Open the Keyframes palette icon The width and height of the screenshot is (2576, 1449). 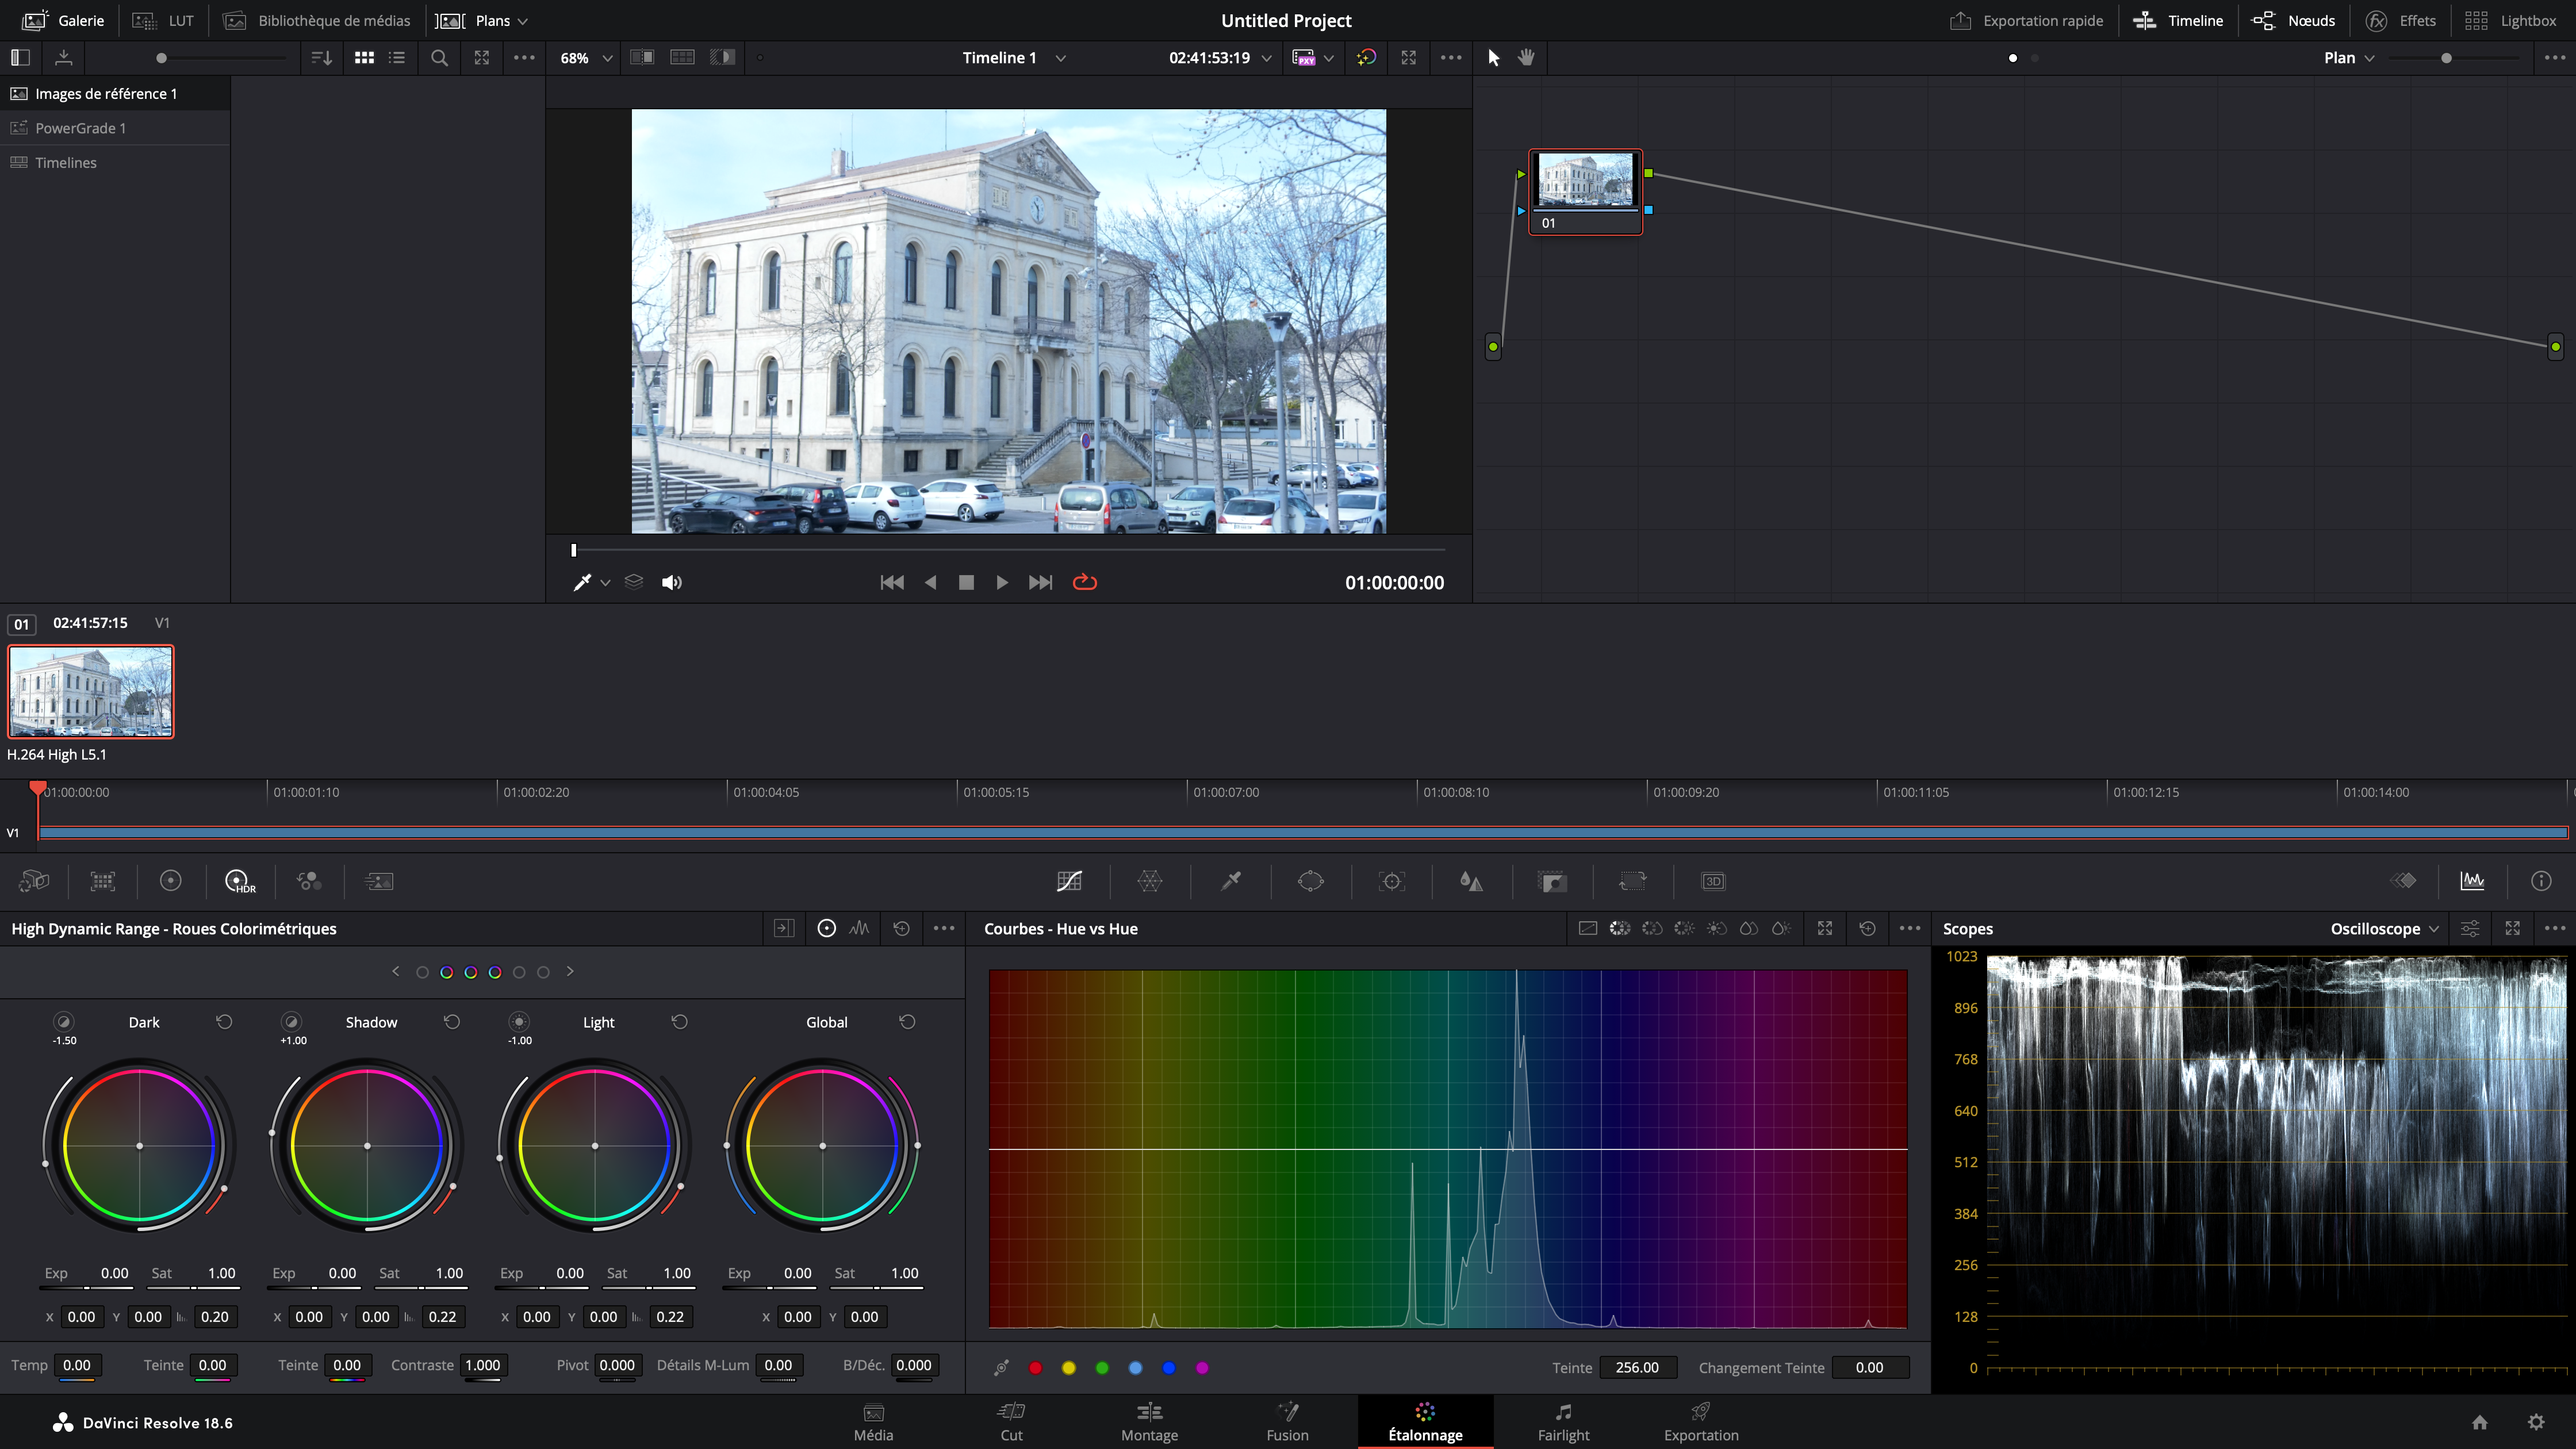click(x=2403, y=881)
